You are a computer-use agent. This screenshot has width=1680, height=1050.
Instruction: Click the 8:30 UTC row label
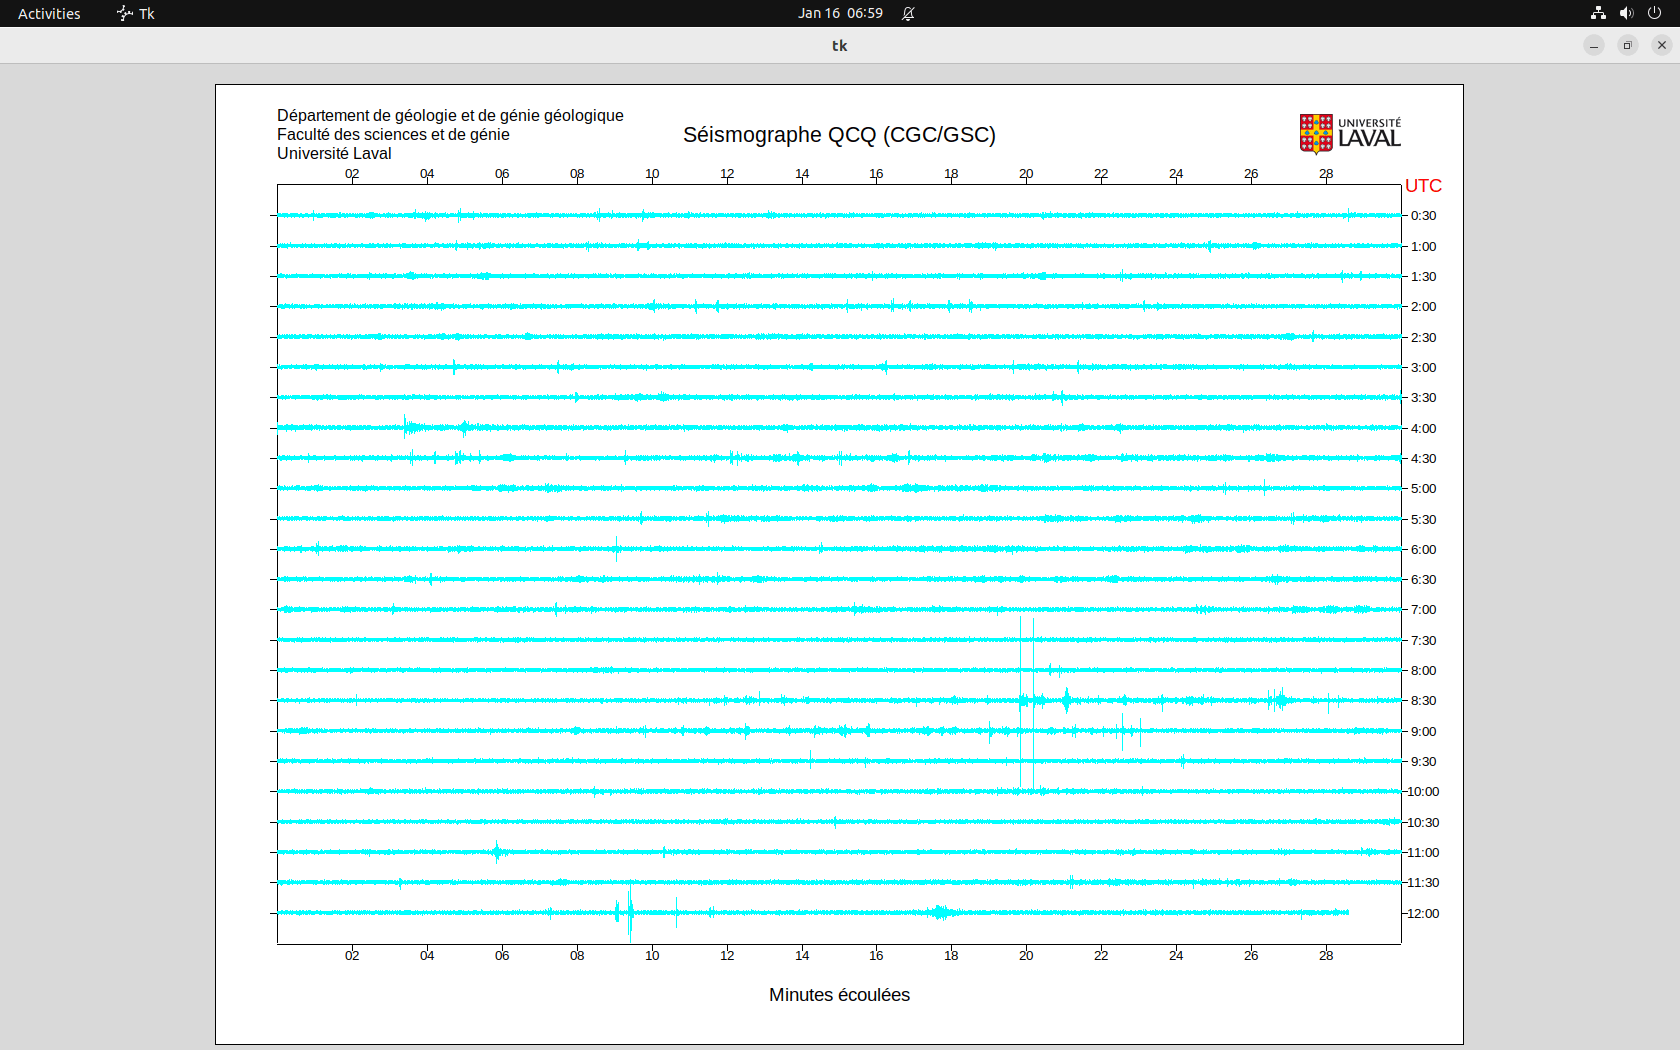pyautogui.click(x=1423, y=701)
